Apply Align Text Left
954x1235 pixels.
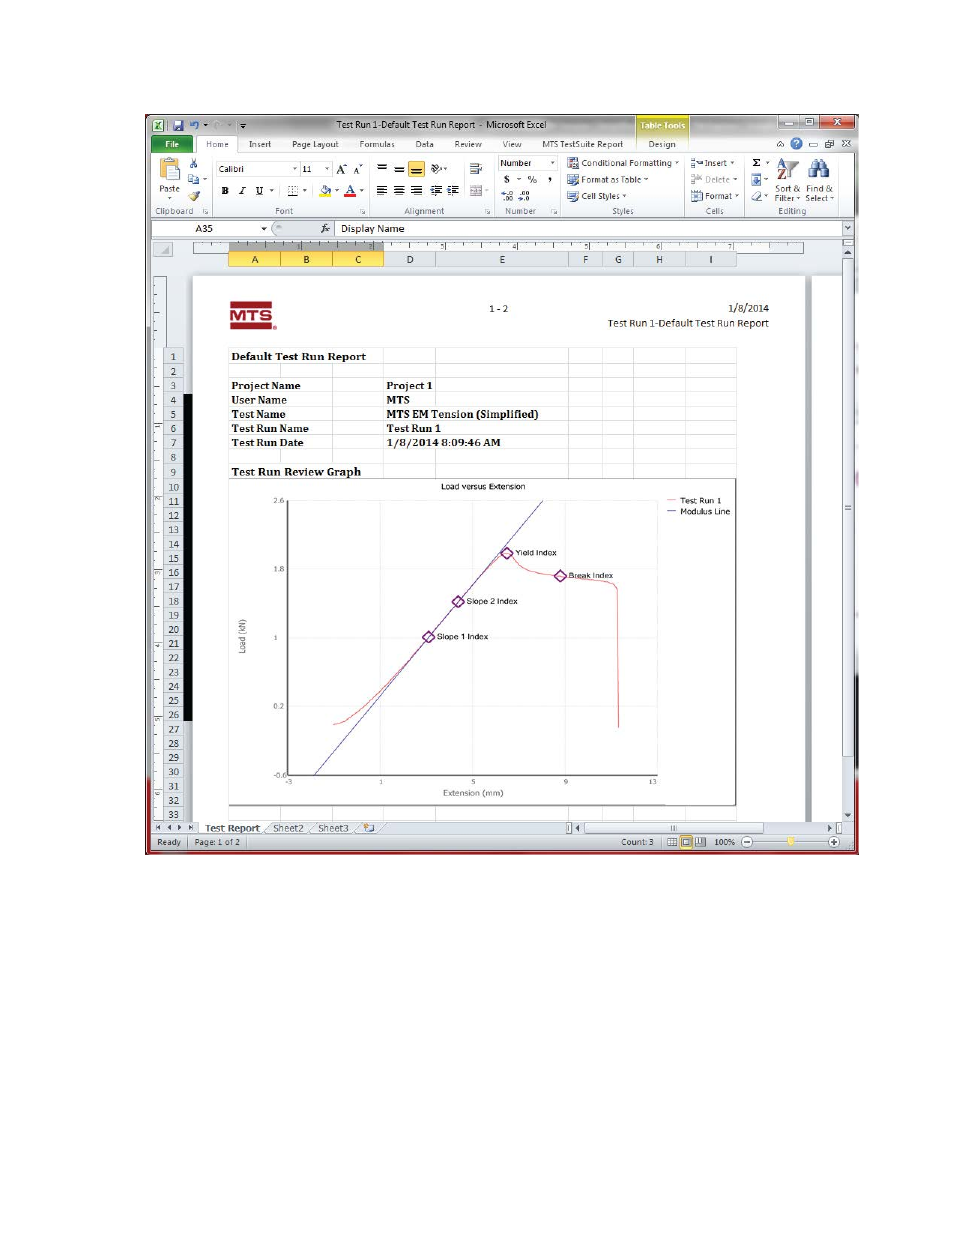pyautogui.click(x=382, y=190)
